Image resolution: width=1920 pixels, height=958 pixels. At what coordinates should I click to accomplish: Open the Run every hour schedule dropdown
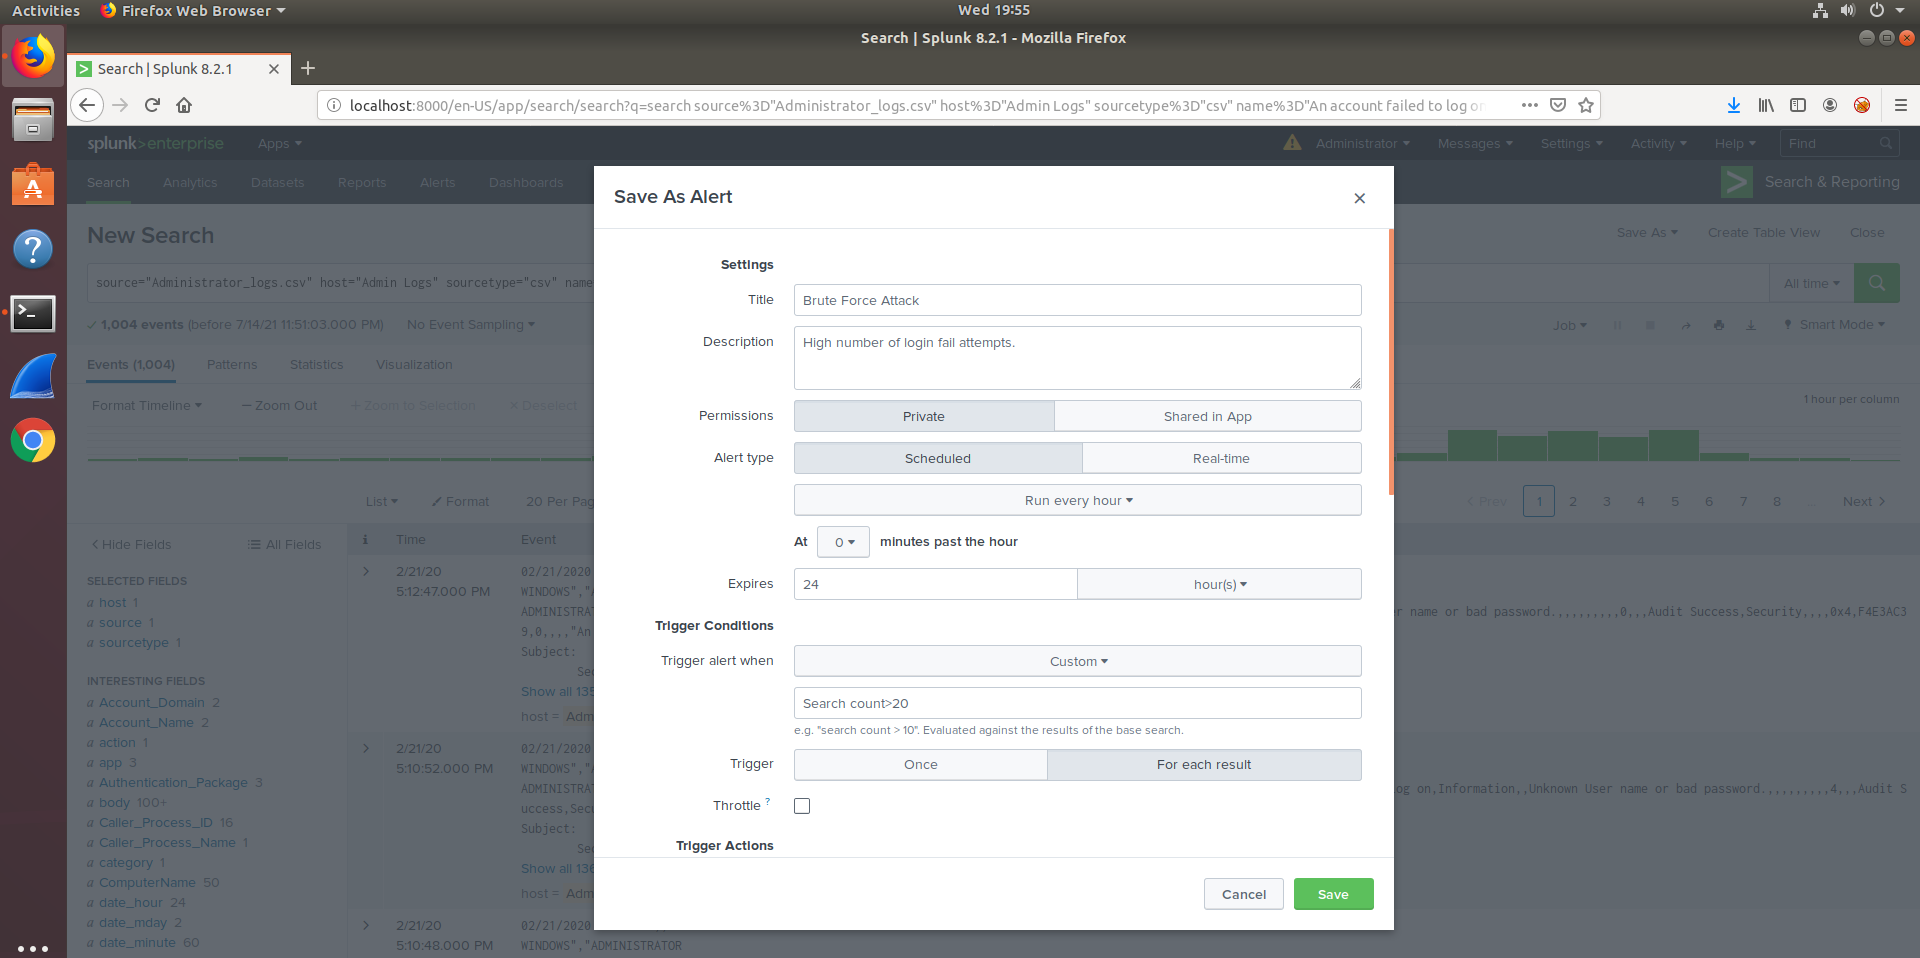coord(1078,500)
